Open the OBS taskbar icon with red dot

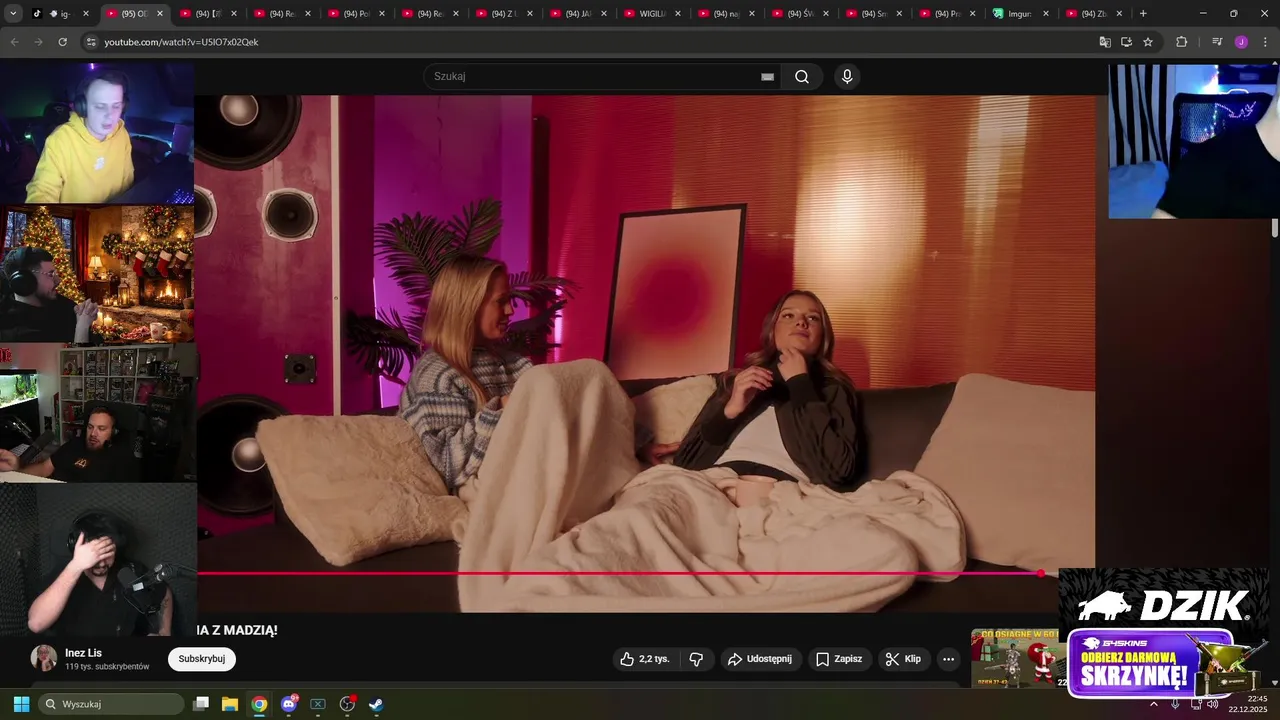[x=347, y=704]
